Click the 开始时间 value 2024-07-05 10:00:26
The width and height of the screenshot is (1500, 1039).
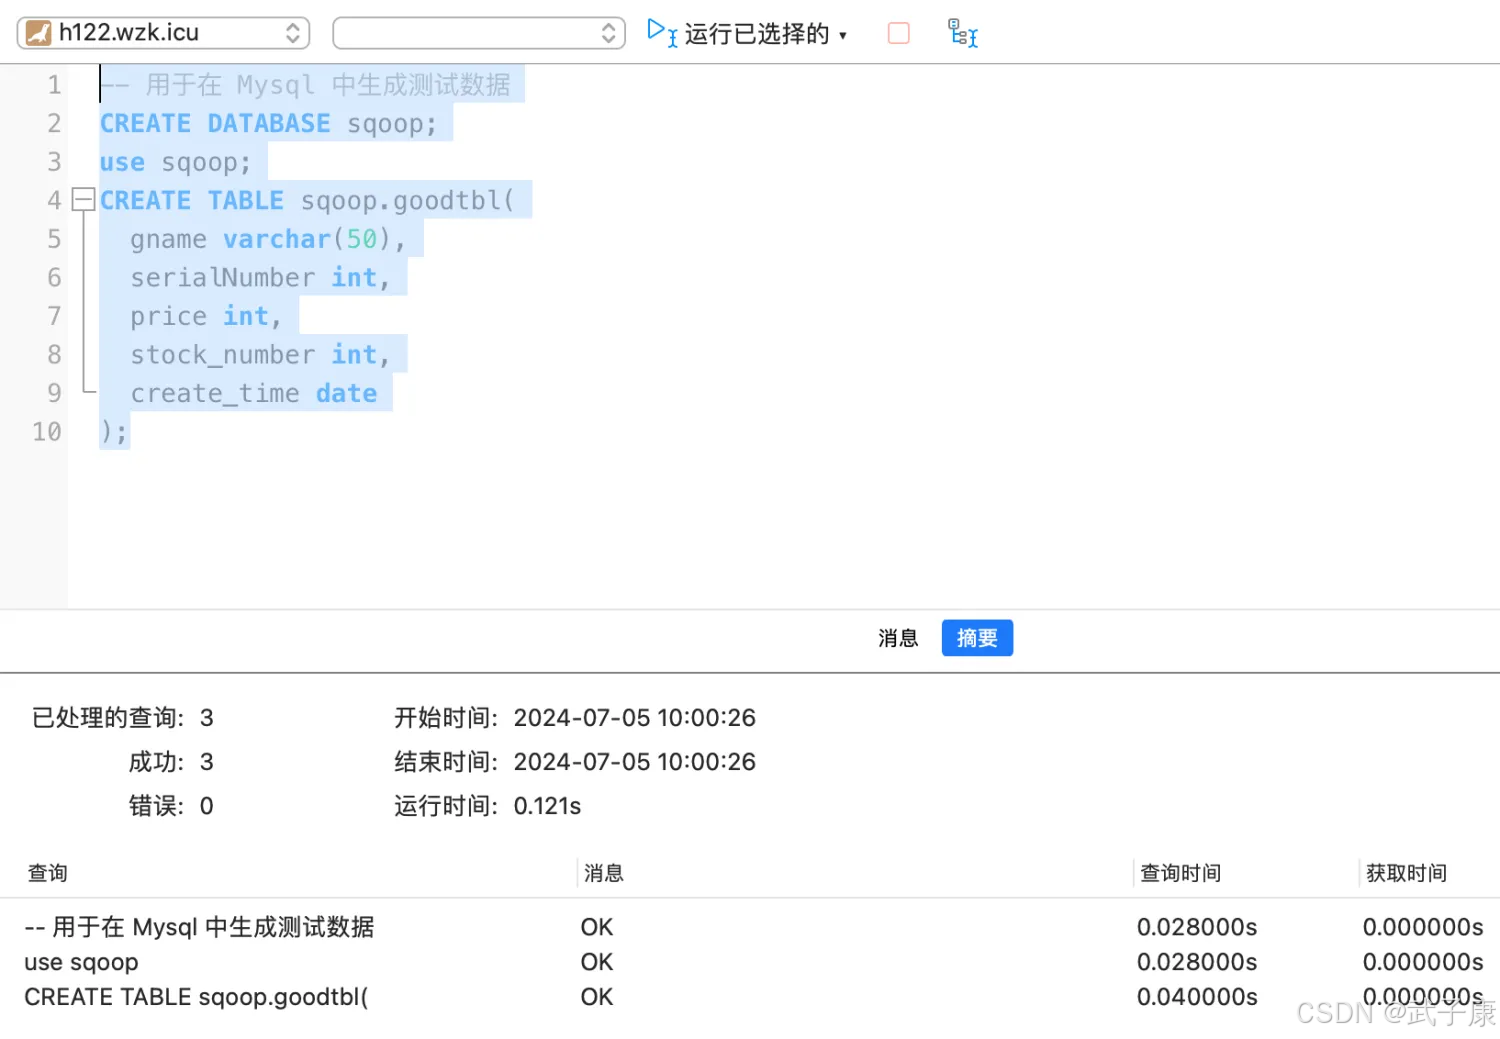pos(634,718)
